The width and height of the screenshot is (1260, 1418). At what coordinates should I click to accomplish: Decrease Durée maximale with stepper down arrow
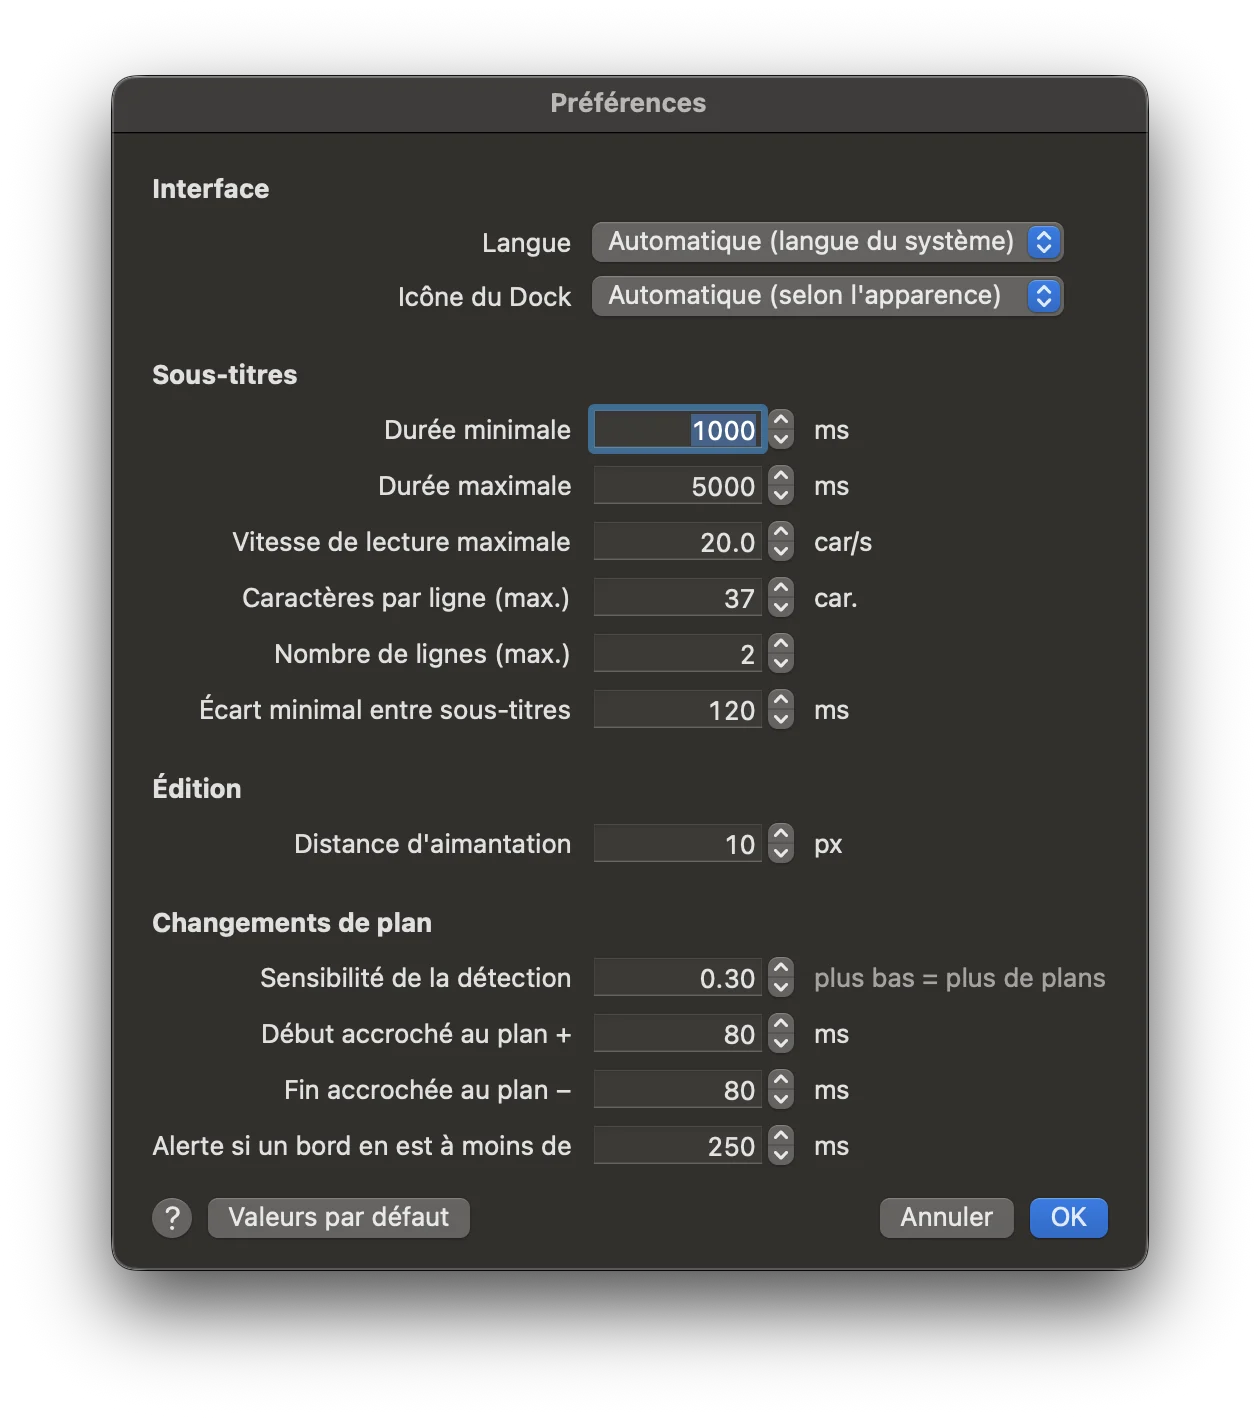782,496
